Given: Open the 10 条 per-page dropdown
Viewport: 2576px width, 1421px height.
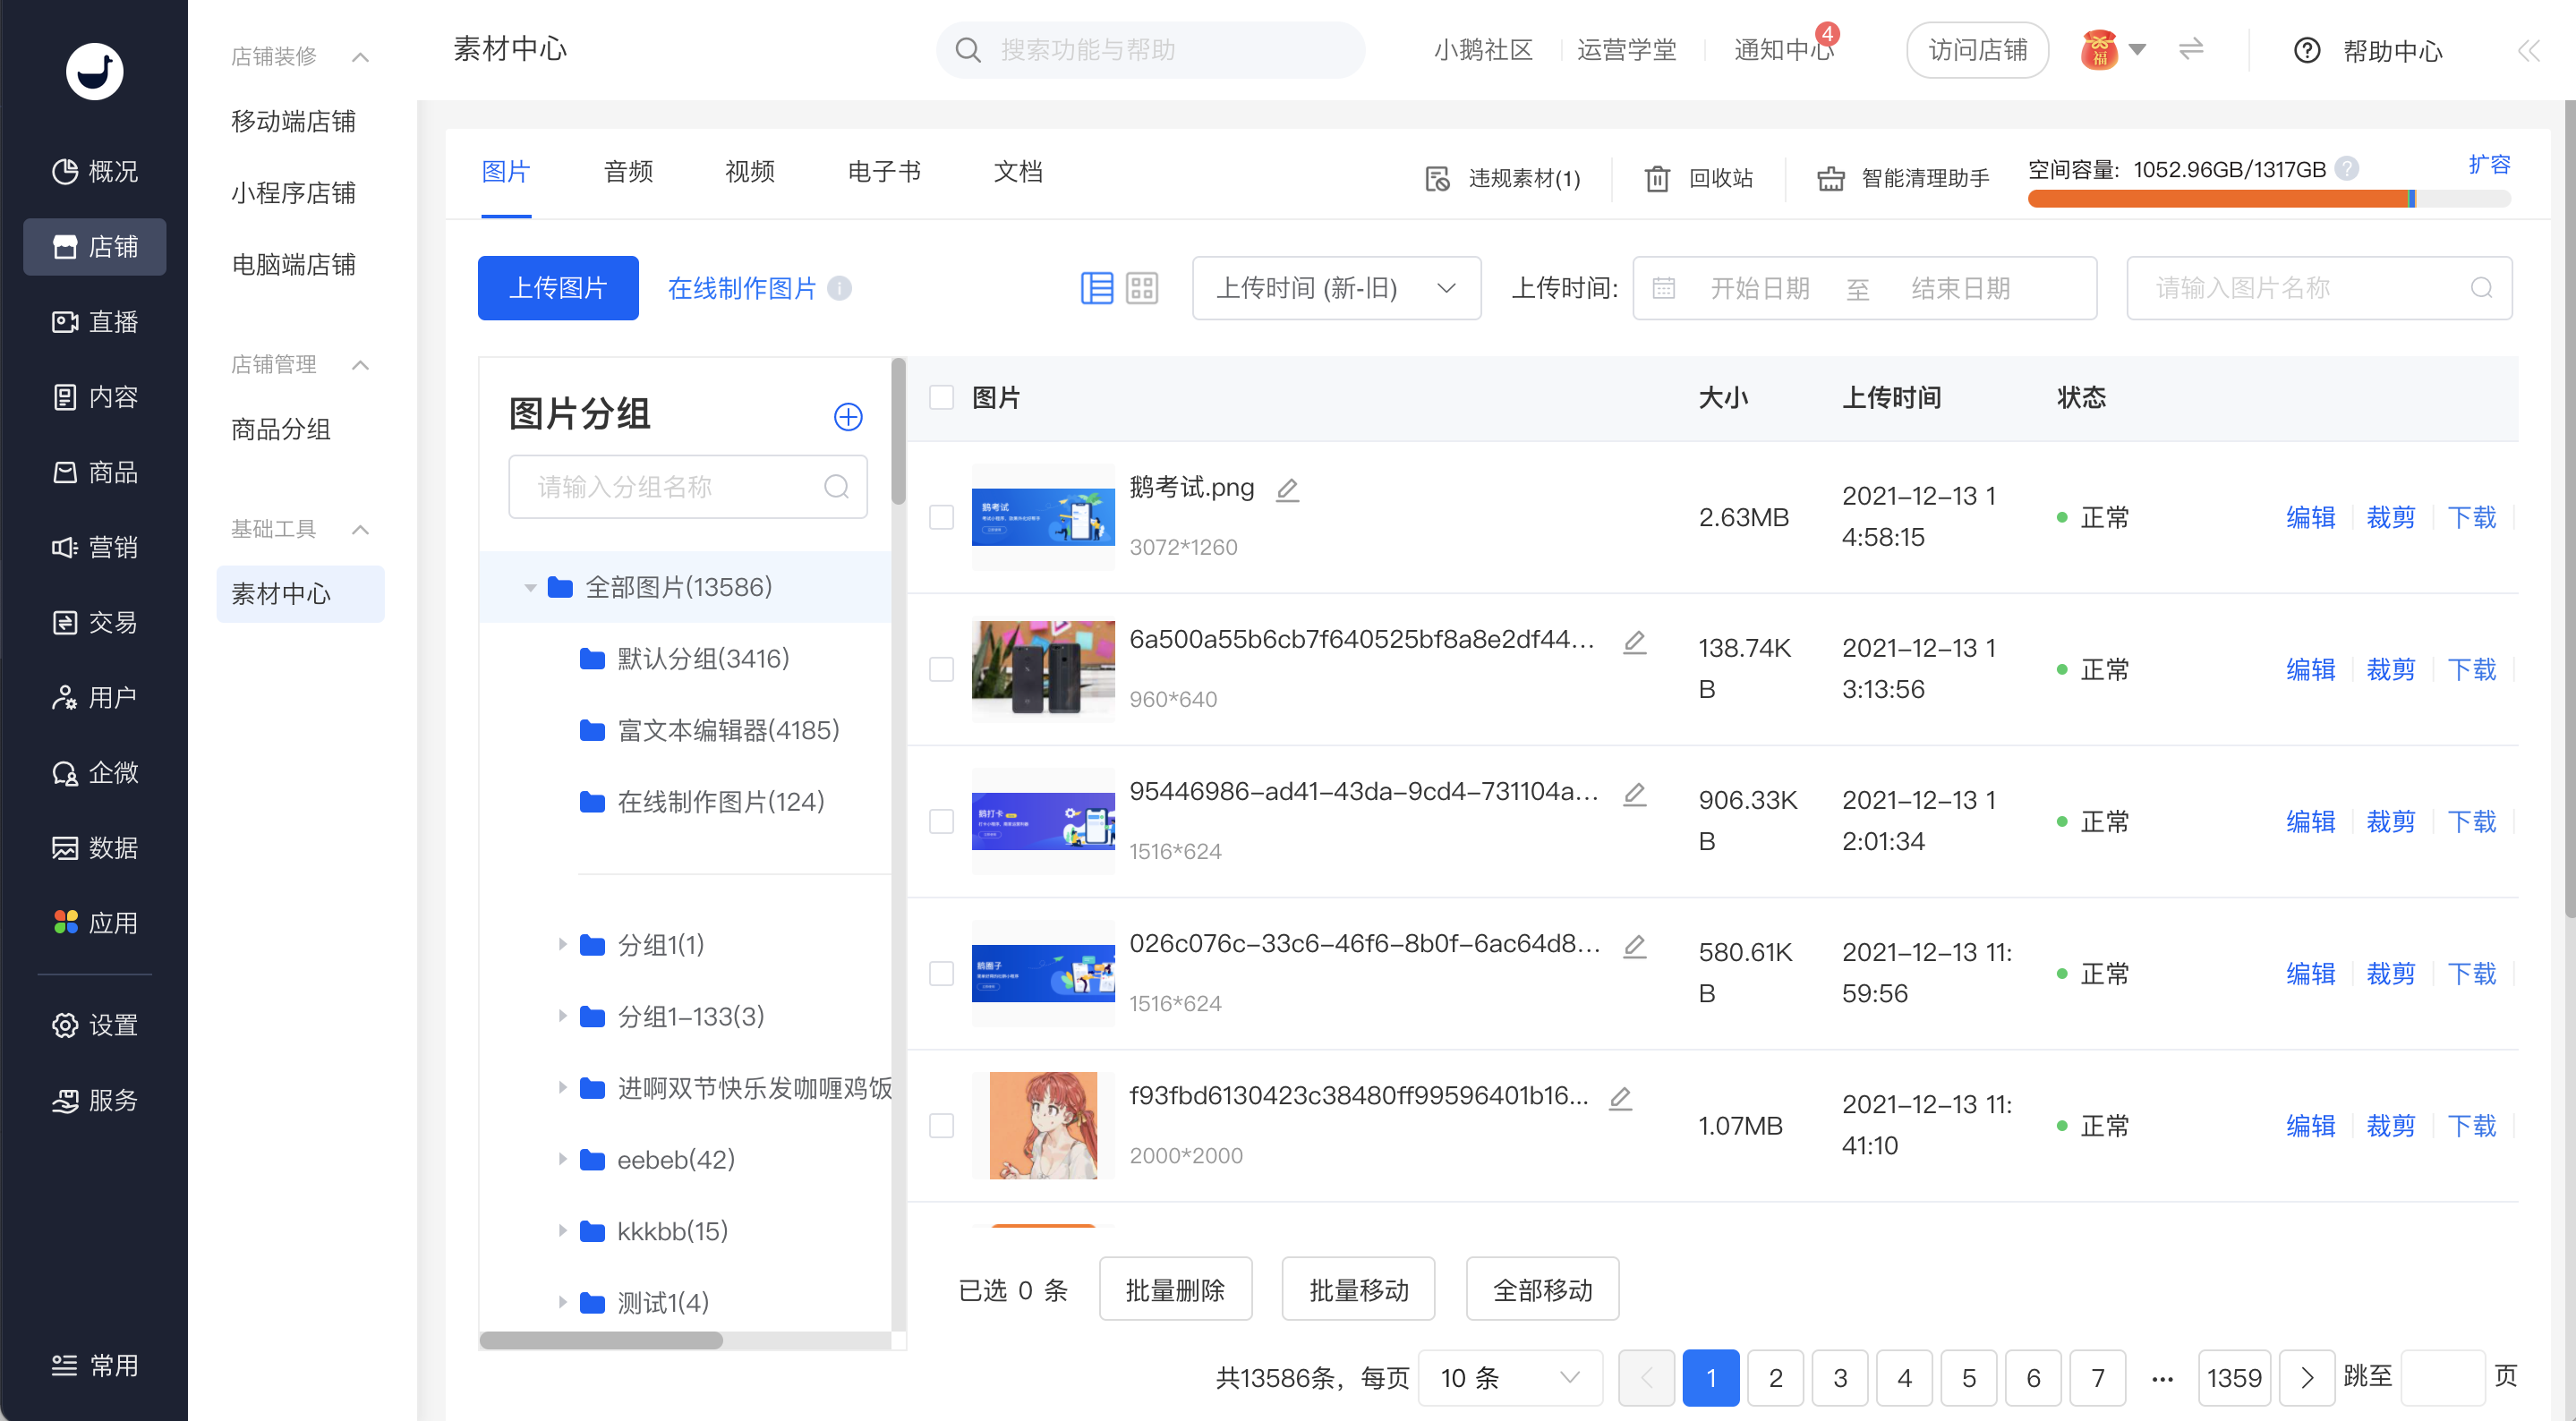Looking at the screenshot, I should [x=1509, y=1377].
